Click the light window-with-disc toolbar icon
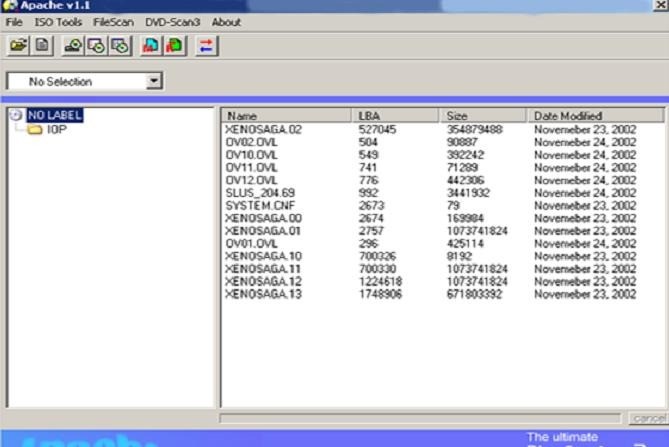The image size is (669, 447). tap(96, 46)
